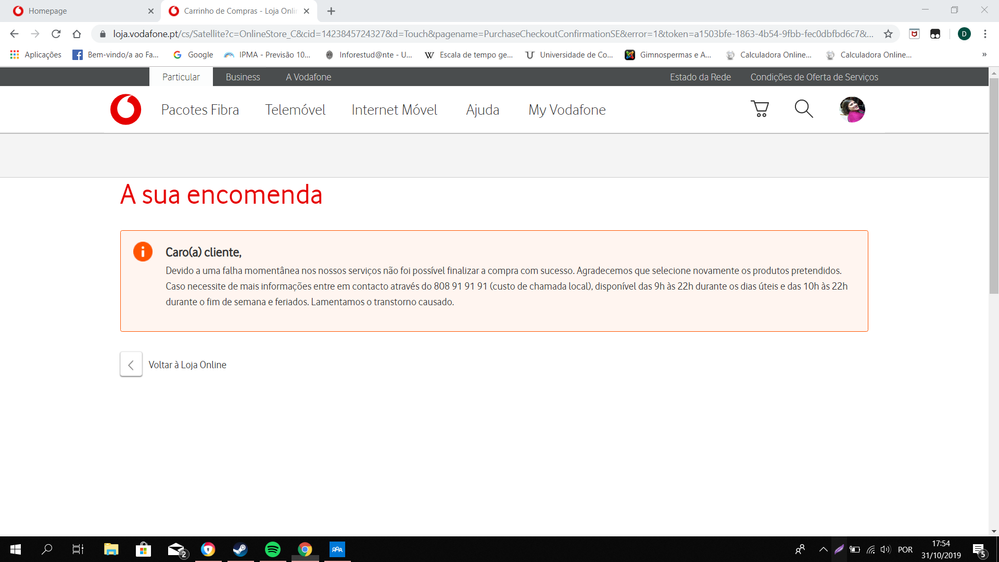
Task: Bookmark this page with the star icon
Action: click(x=888, y=33)
